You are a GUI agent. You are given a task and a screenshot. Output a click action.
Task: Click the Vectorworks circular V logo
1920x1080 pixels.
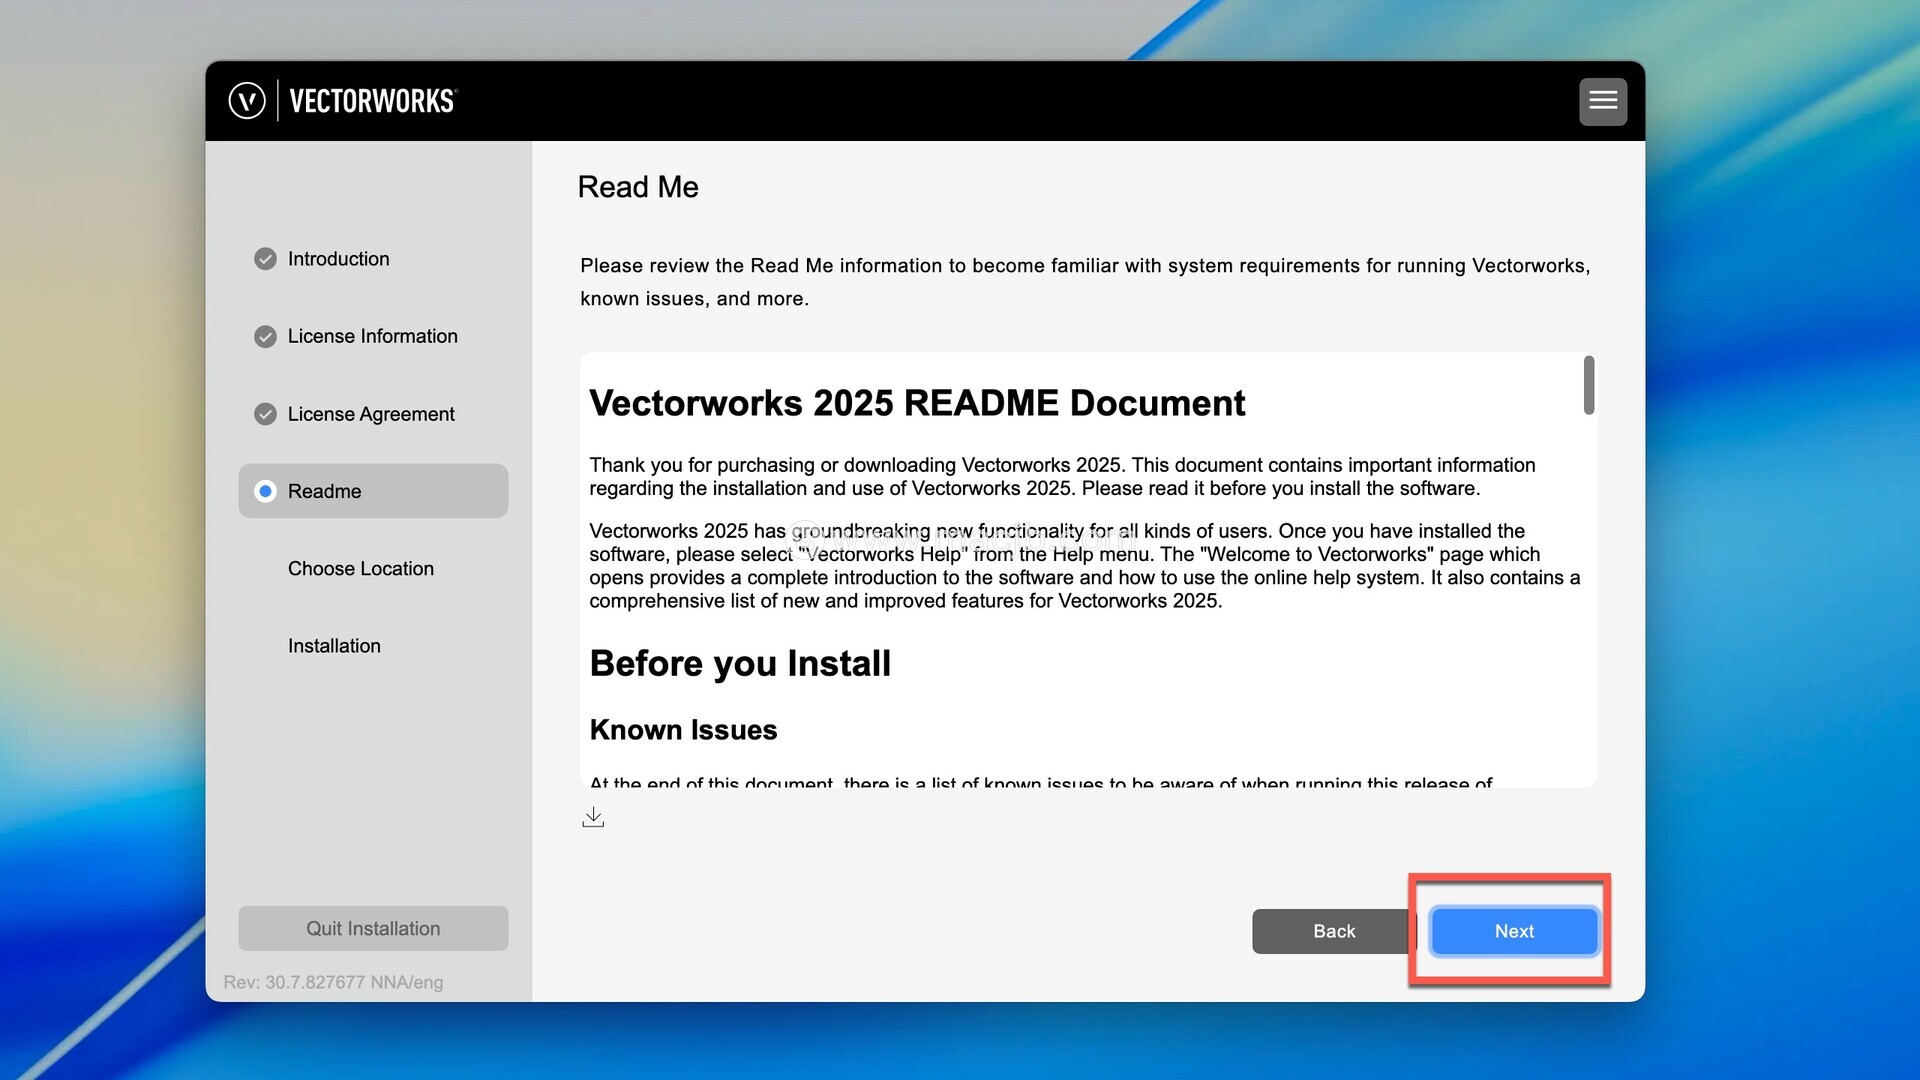[x=246, y=101]
